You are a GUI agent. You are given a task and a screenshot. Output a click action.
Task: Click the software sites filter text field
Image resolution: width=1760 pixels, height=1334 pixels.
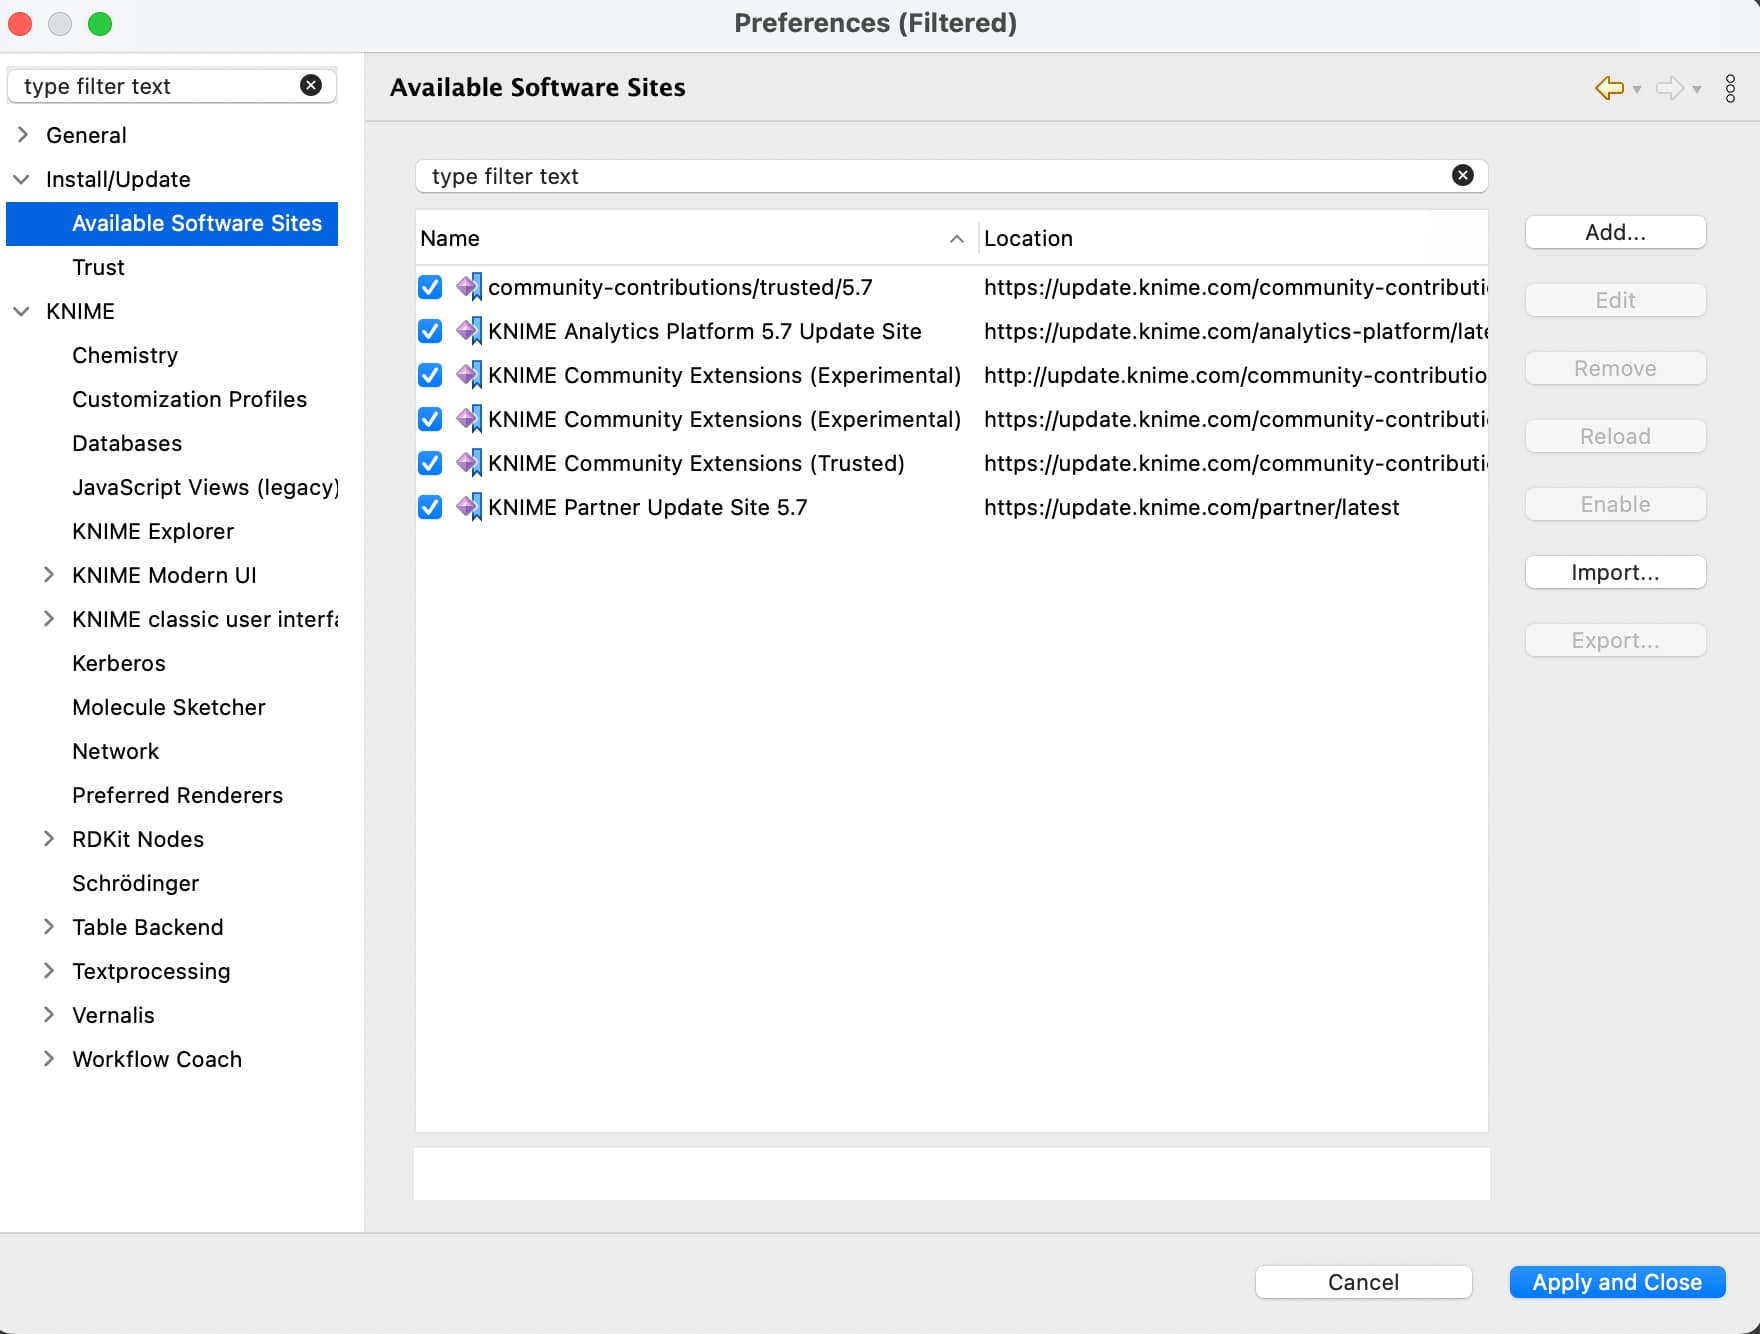[x=930, y=176]
